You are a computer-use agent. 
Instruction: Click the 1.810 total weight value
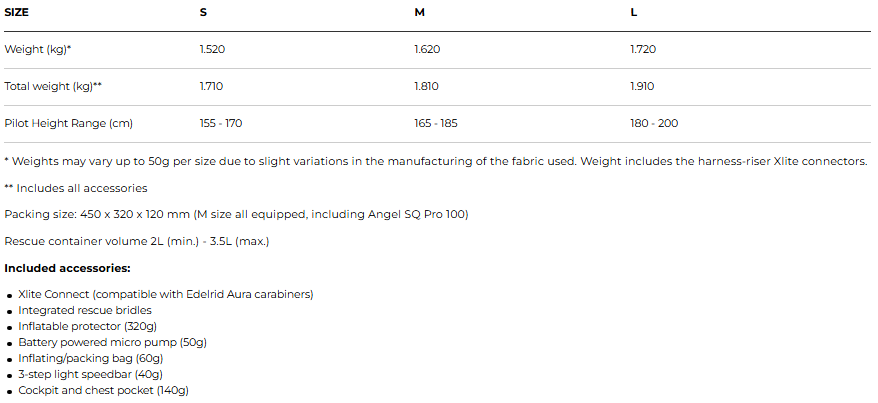[x=426, y=86]
